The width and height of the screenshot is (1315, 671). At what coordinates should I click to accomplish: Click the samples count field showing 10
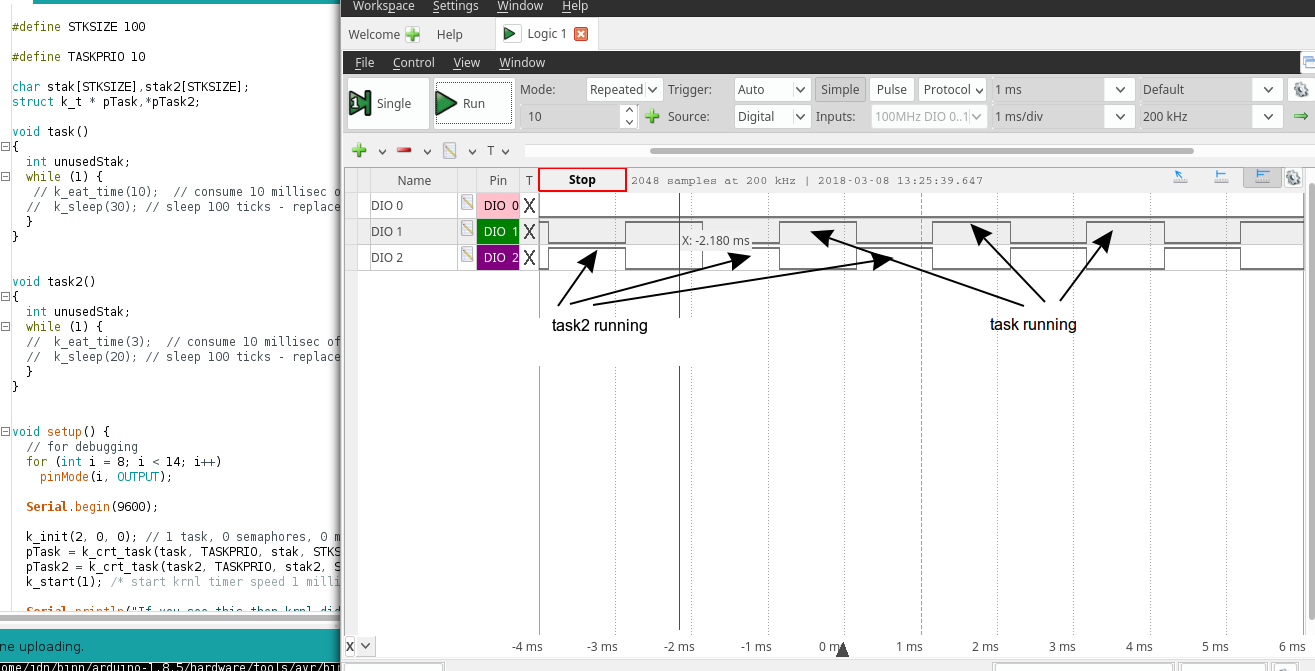570,117
